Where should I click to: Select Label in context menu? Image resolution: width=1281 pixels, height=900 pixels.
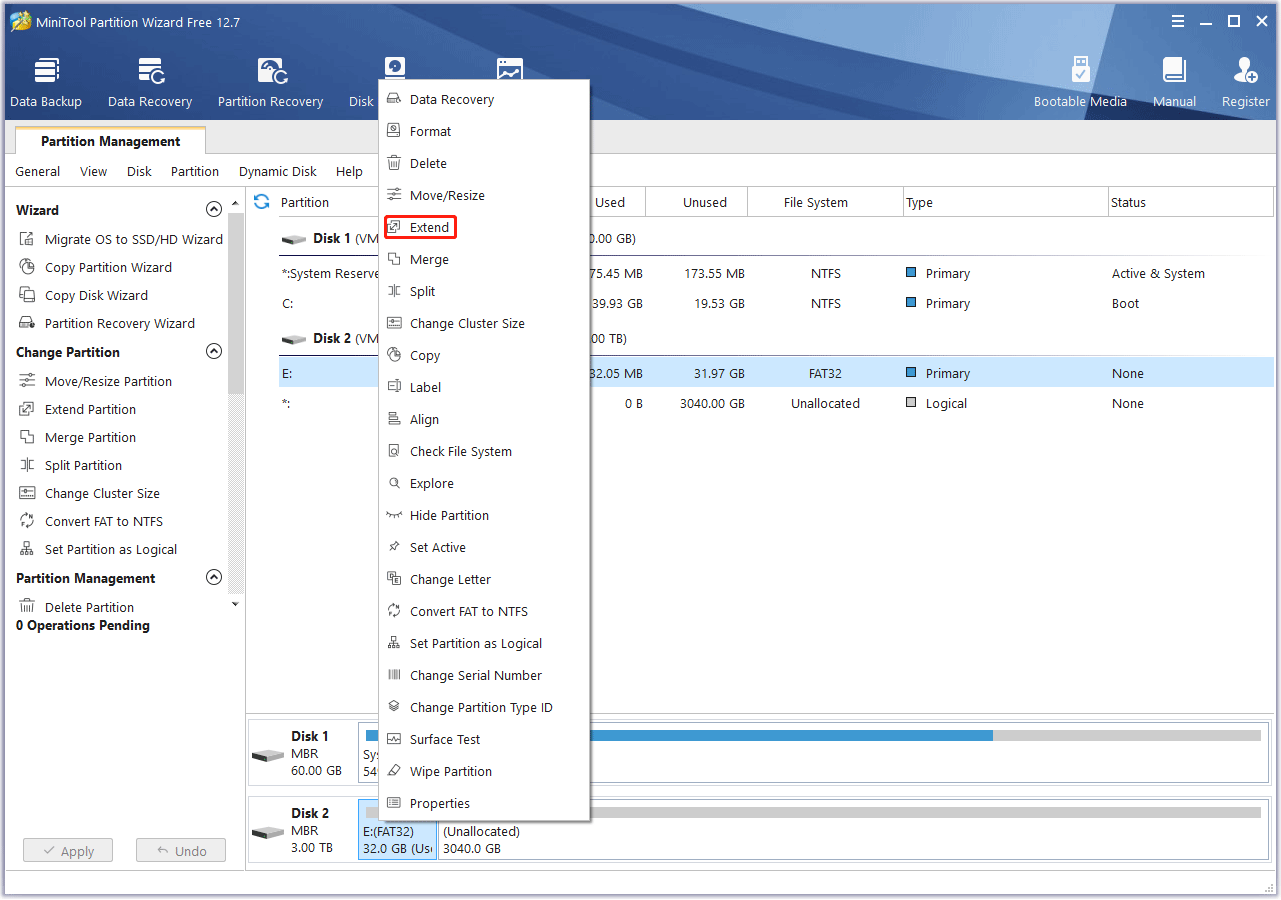484,387
